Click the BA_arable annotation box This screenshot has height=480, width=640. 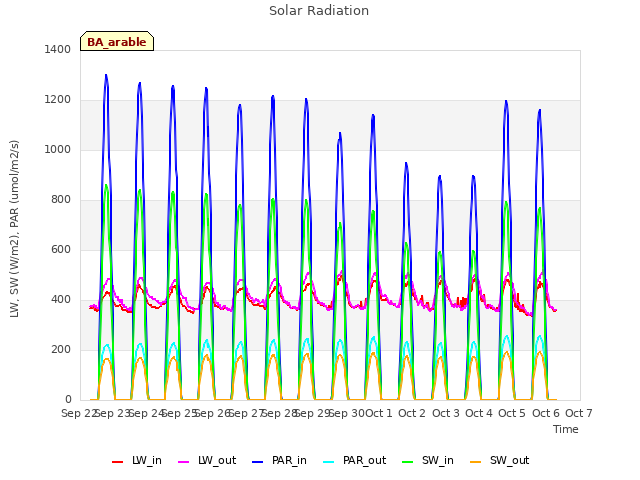click(x=117, y=41)
